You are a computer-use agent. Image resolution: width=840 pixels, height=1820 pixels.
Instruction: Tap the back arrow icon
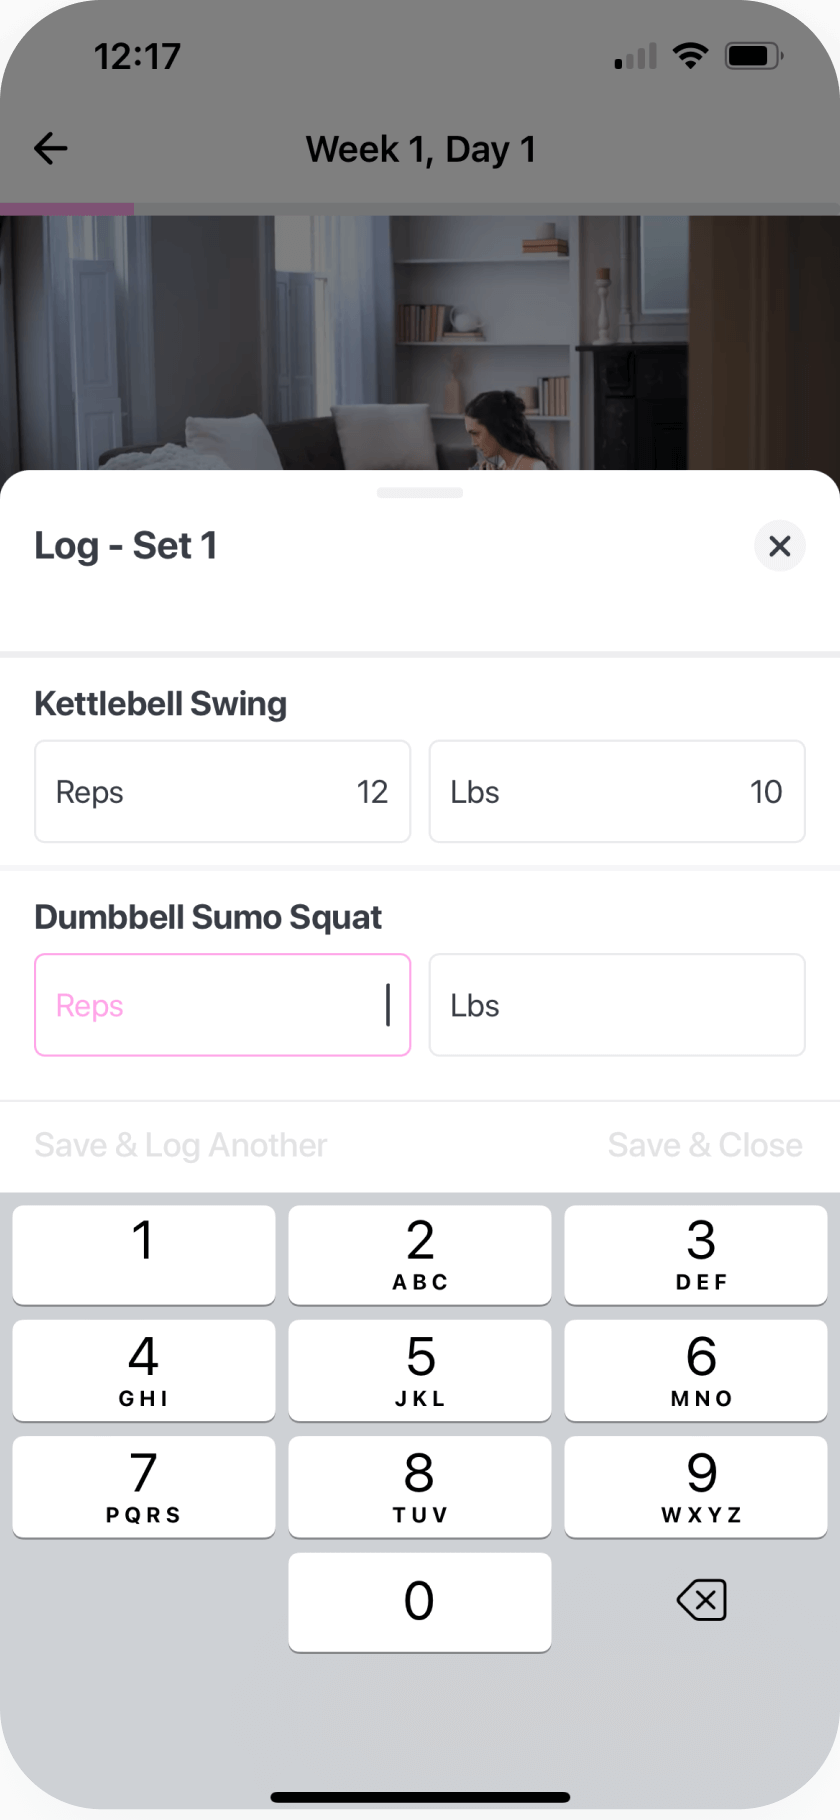point(50,149)
